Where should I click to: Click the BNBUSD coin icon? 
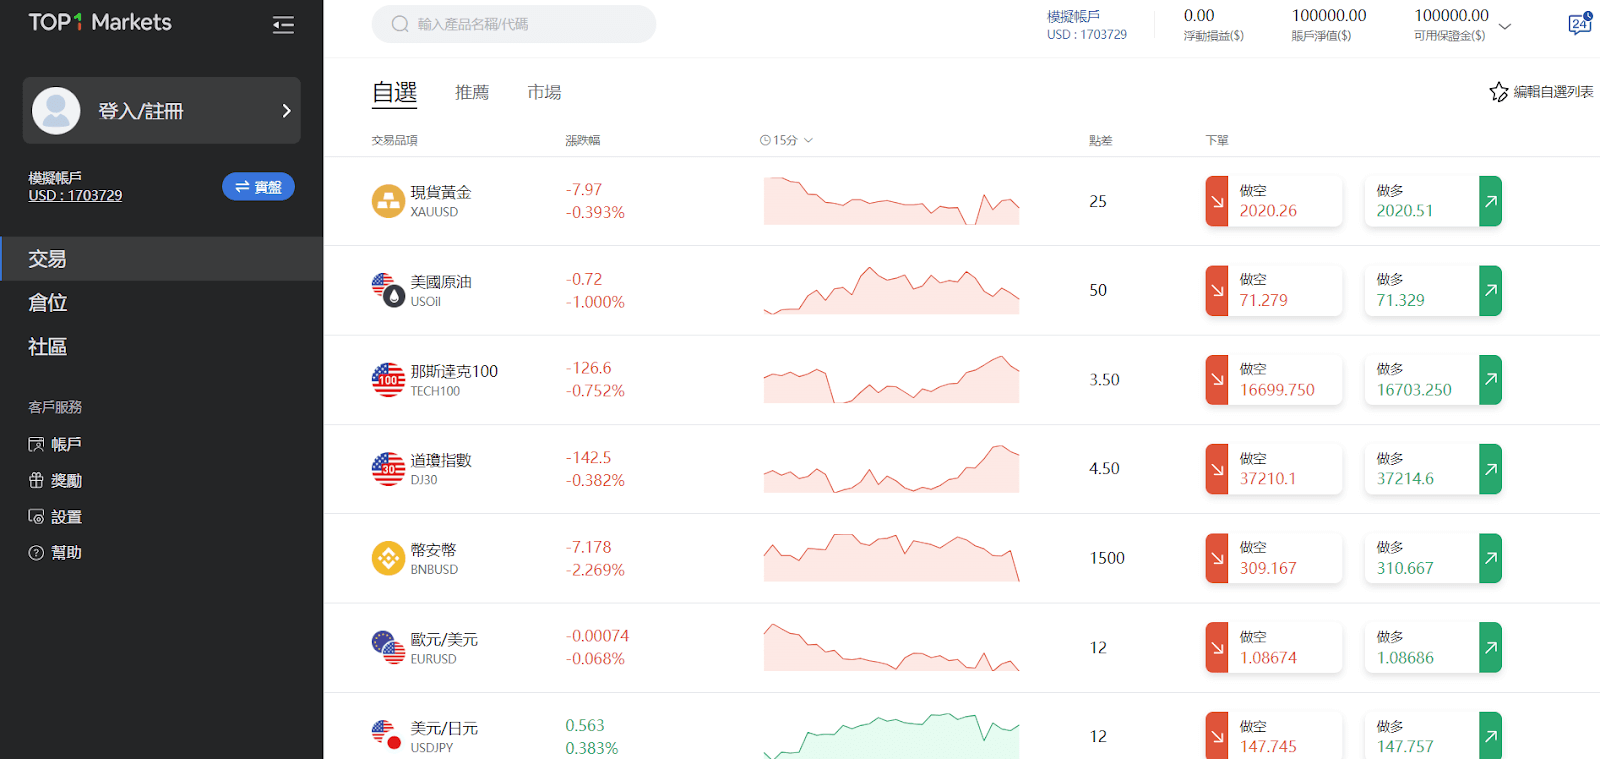pos(388,558)
